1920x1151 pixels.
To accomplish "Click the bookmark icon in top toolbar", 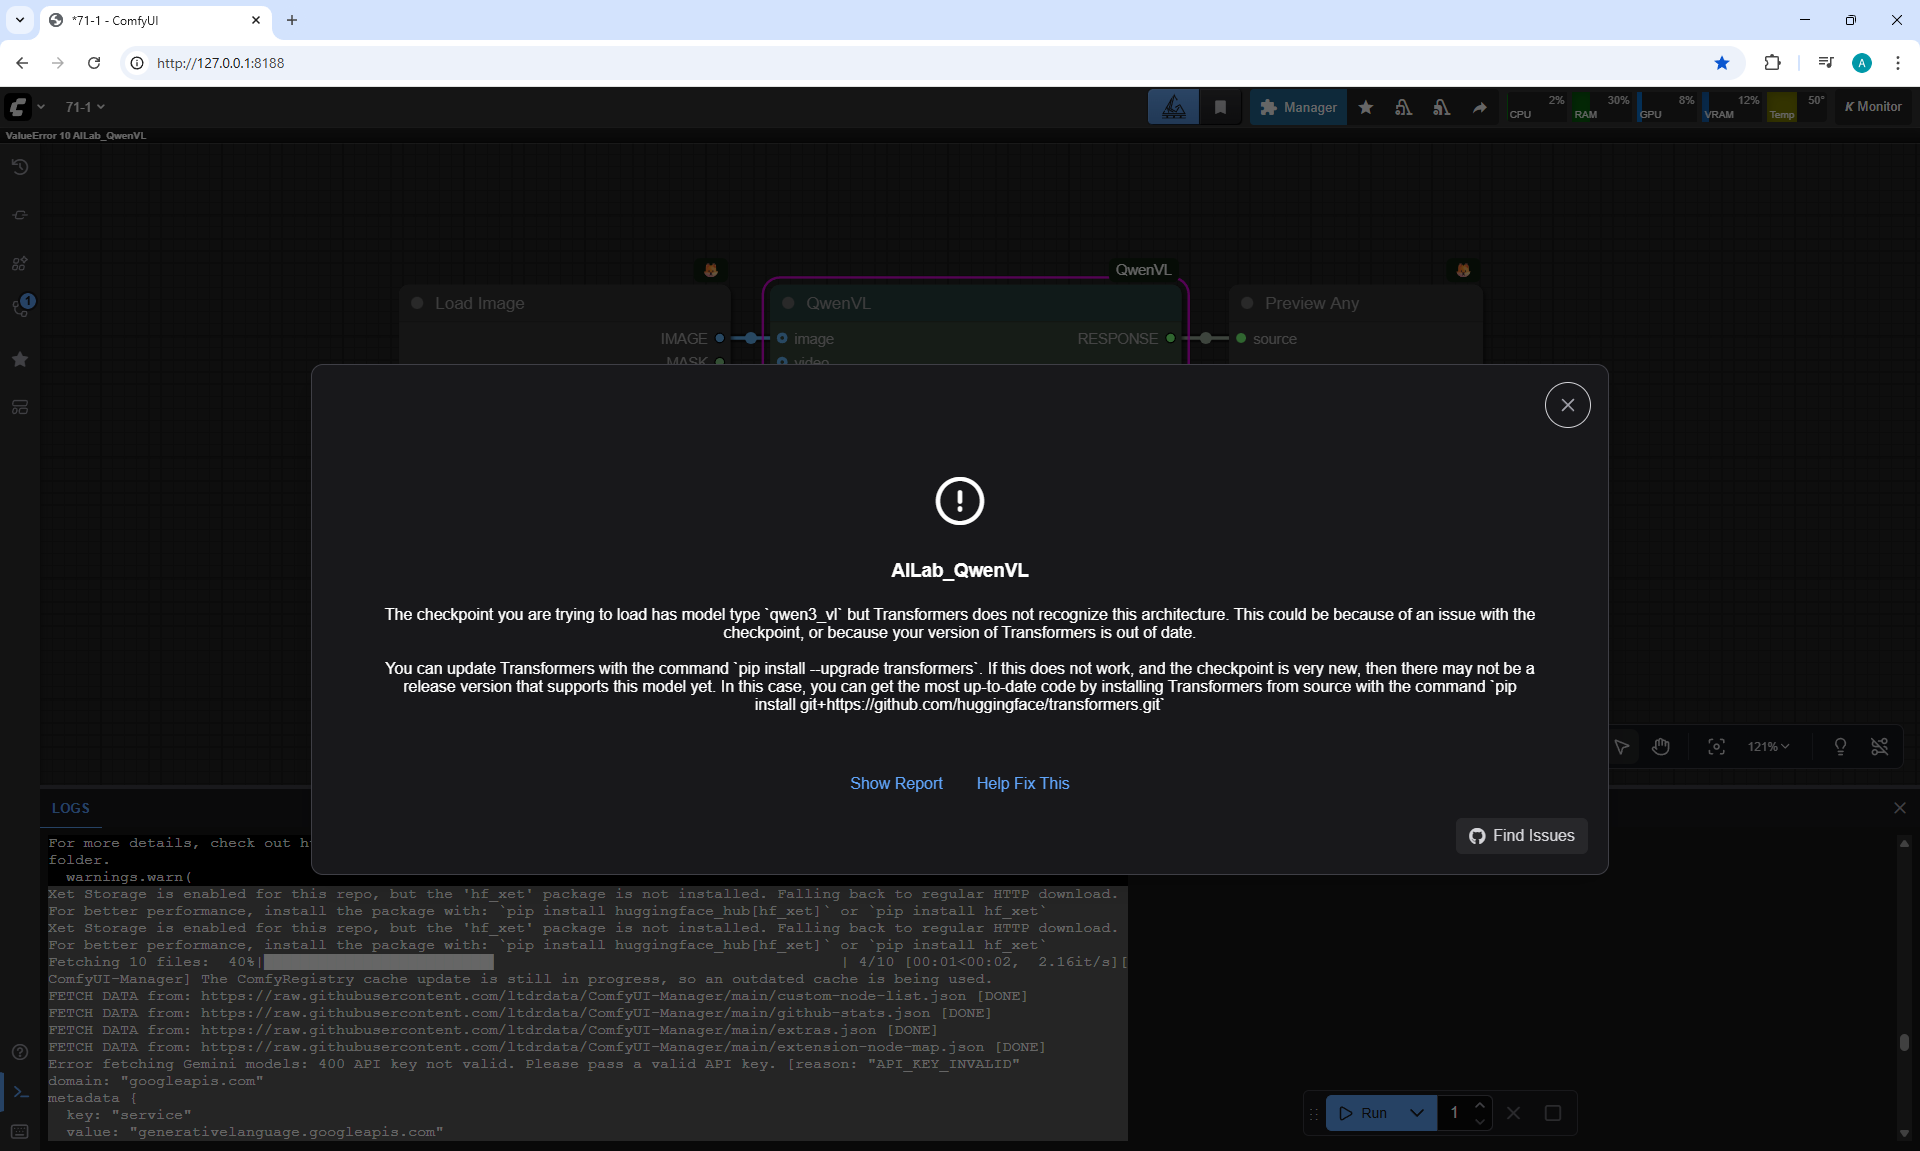I will tap(1220, 107).
